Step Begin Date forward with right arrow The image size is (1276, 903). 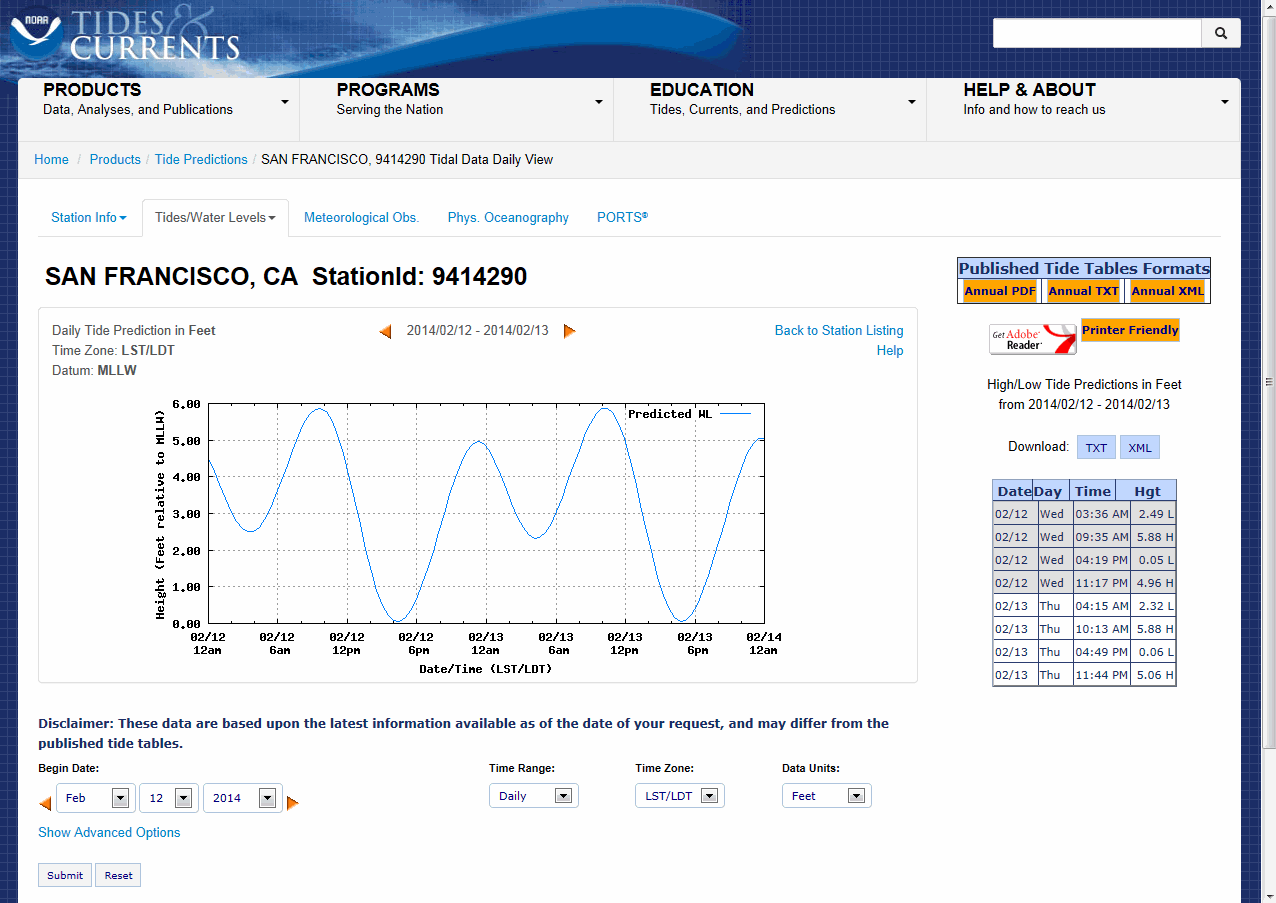click(292, 802)
